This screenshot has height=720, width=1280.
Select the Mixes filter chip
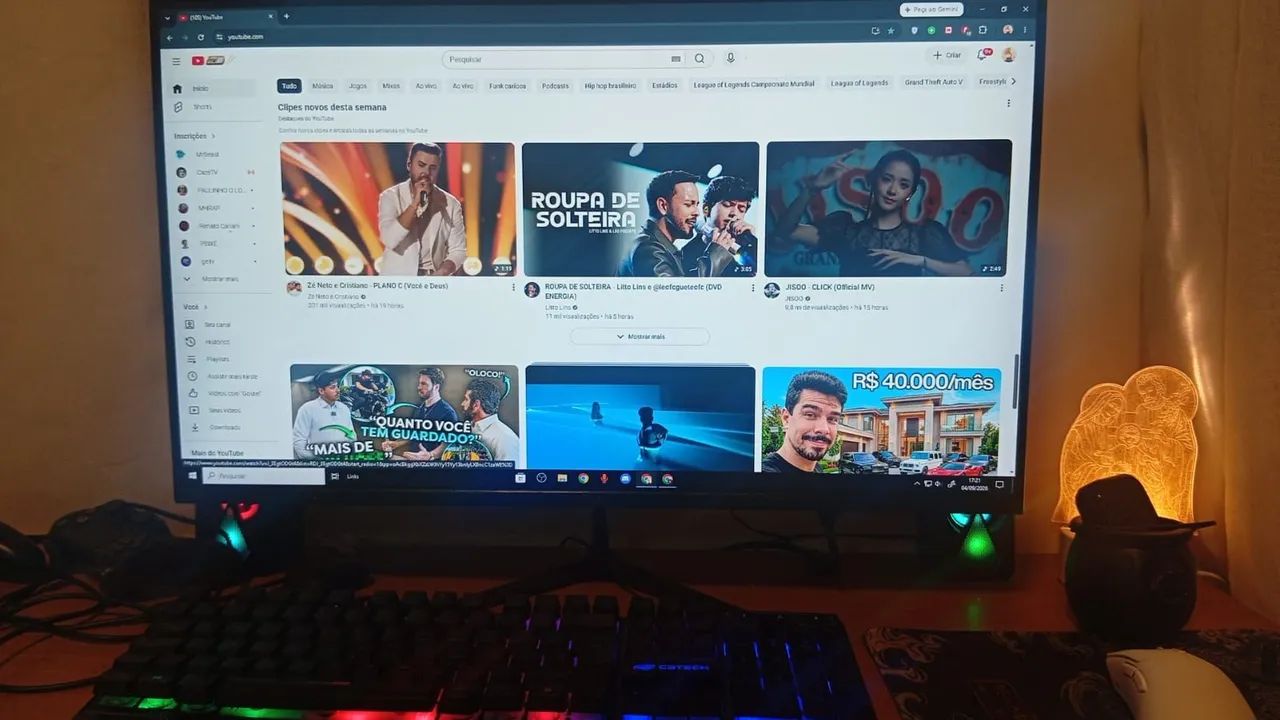(391, 86)
